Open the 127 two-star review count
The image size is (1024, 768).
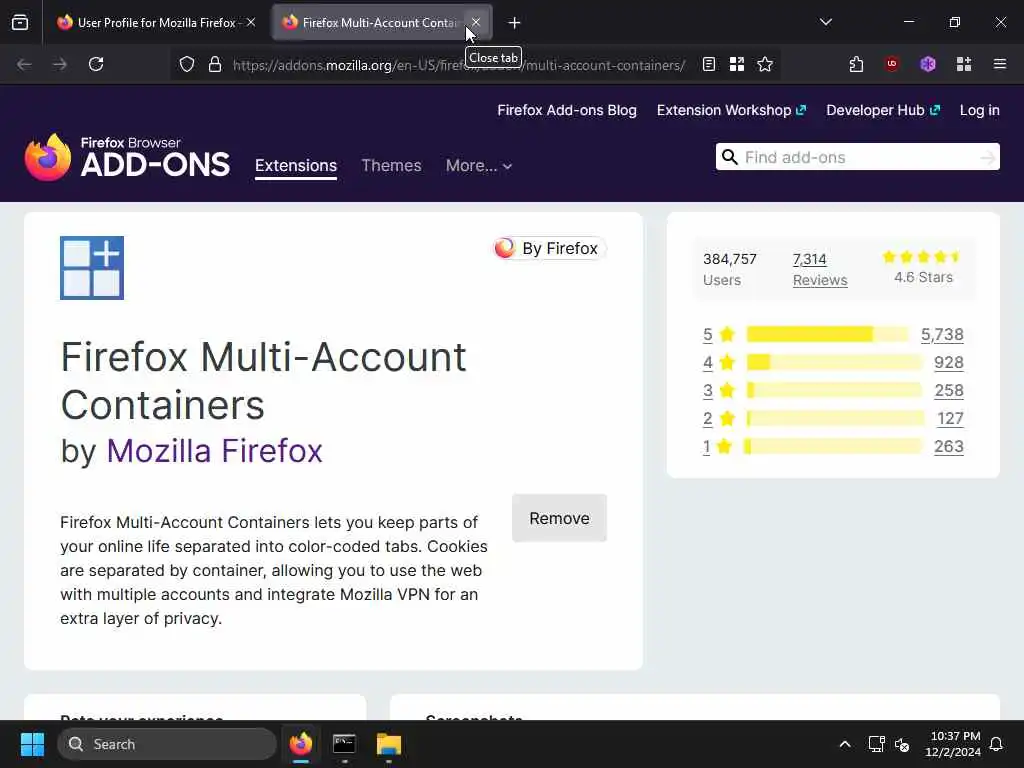click(x=950, y=419)
